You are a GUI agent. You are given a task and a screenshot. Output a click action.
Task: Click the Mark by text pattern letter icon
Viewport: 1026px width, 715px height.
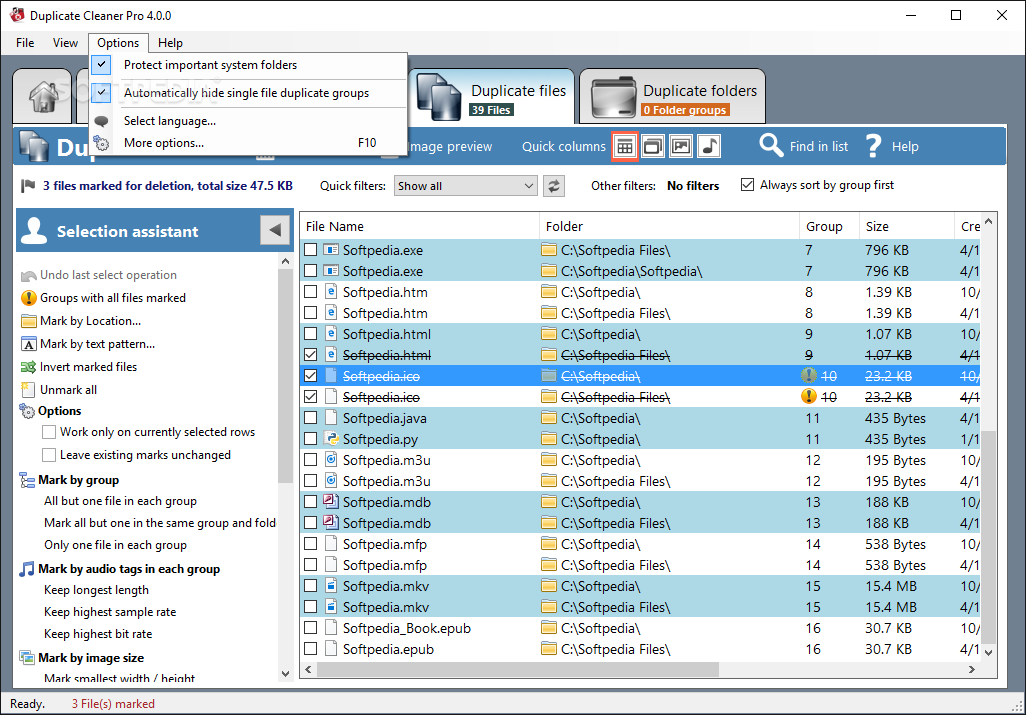[x=28, y=344]
